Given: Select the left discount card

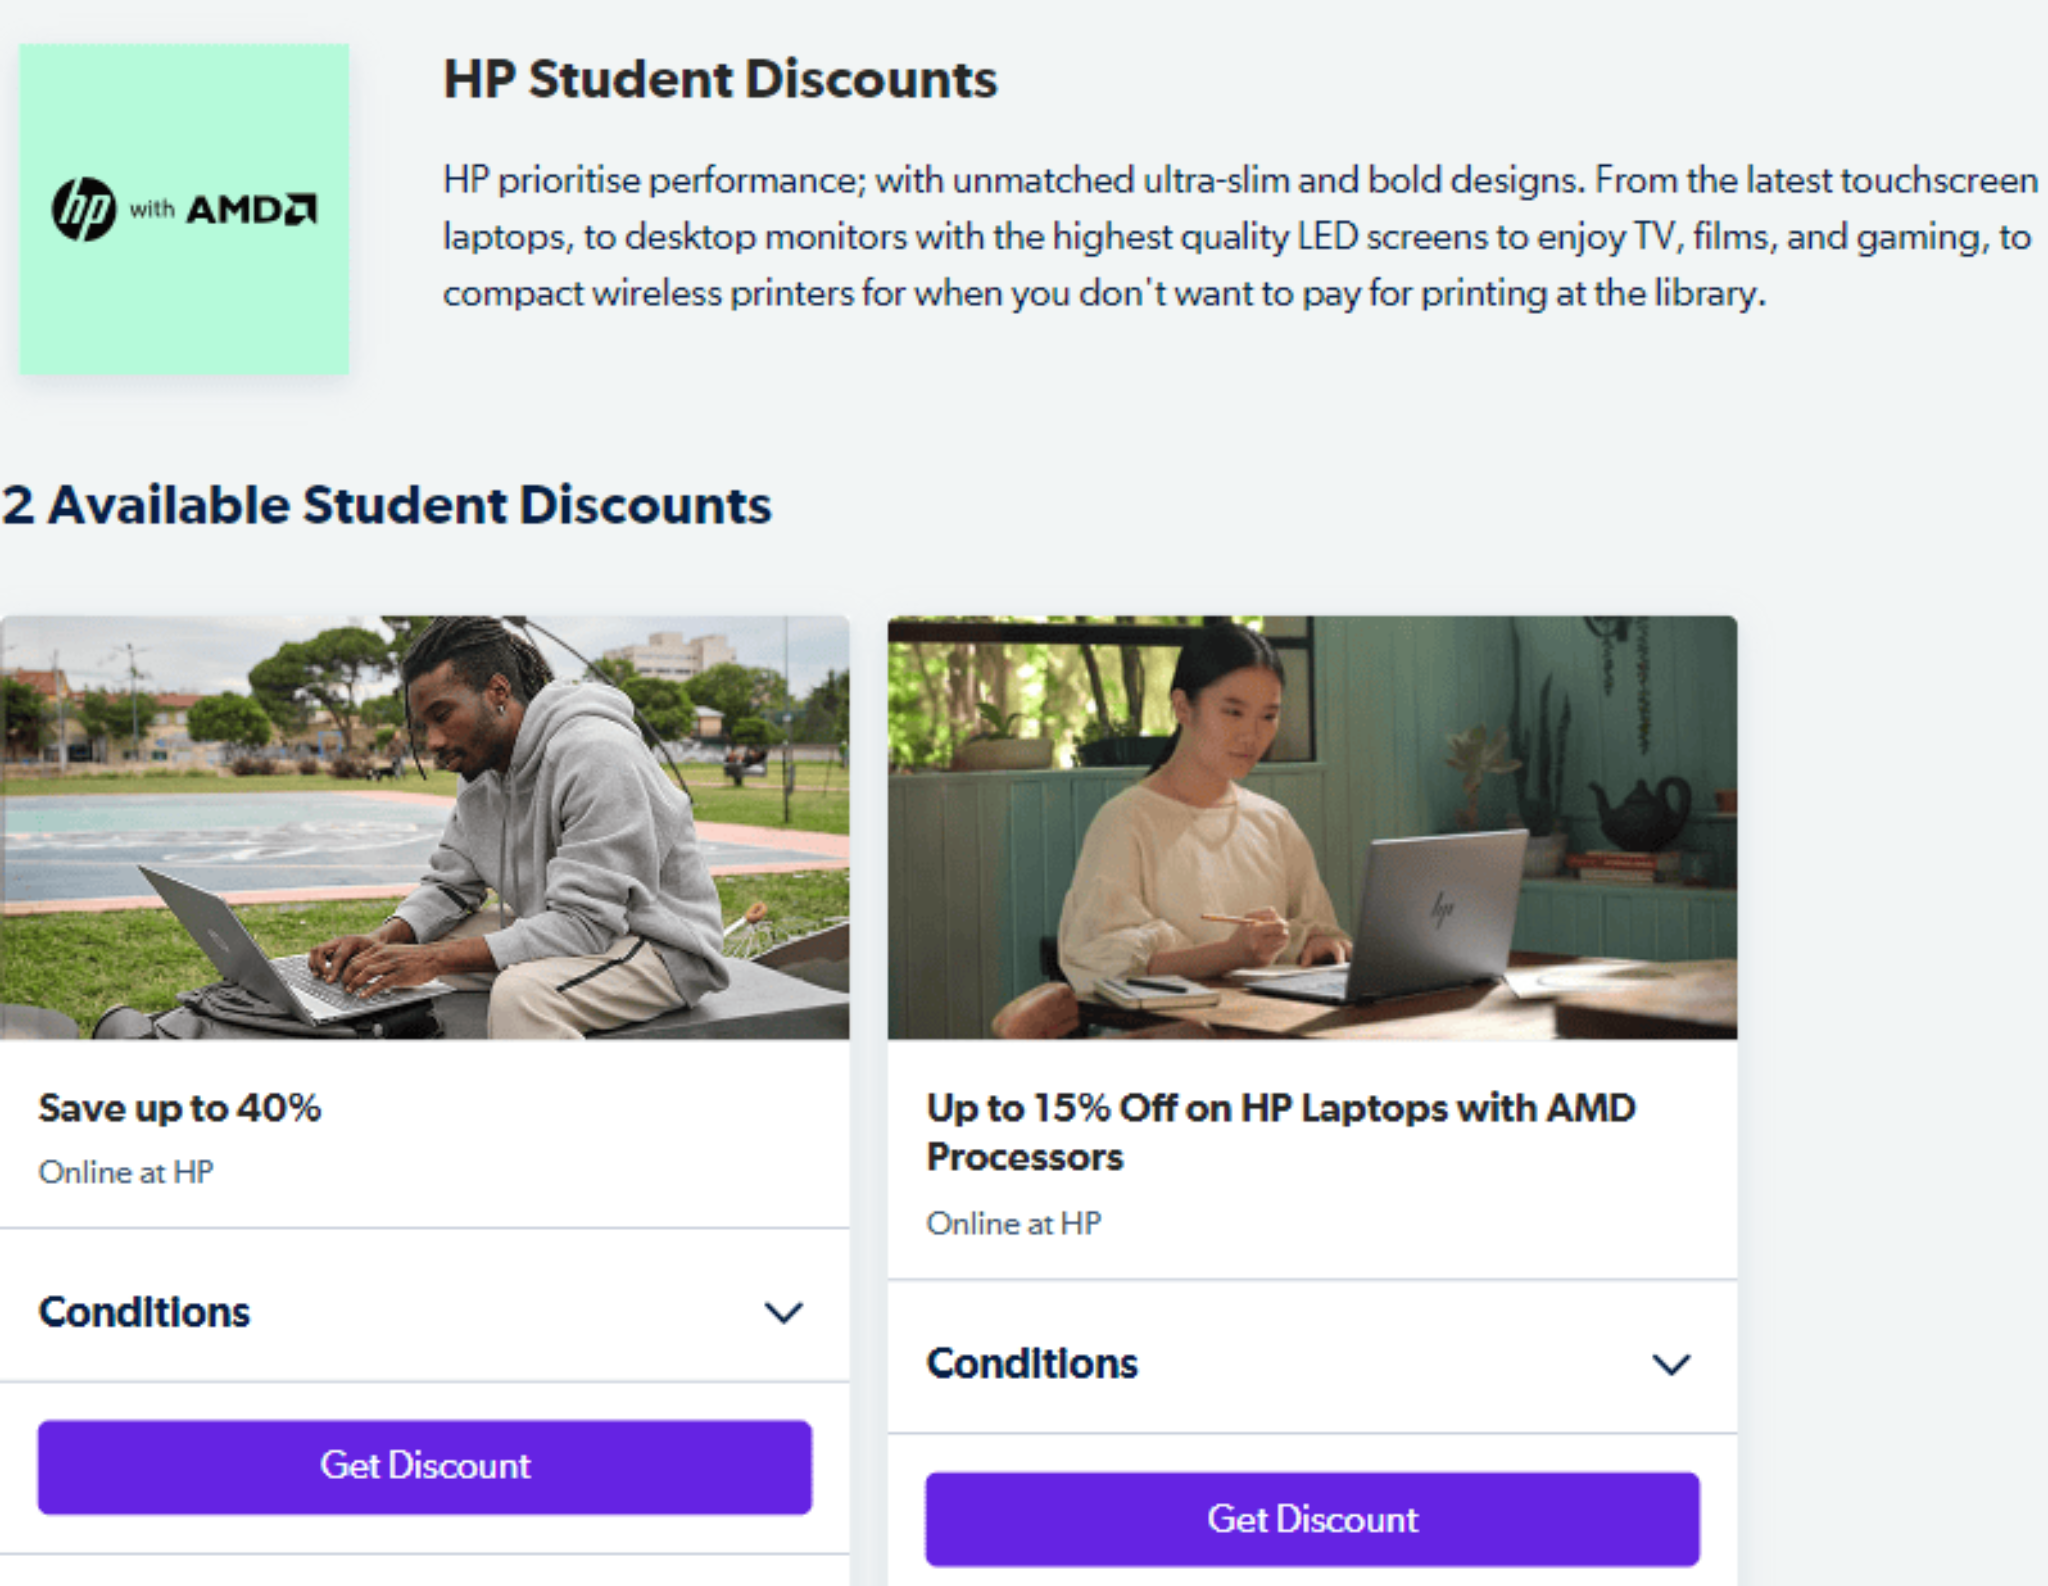Looking at the screenshot, I should click(424, 1100).
